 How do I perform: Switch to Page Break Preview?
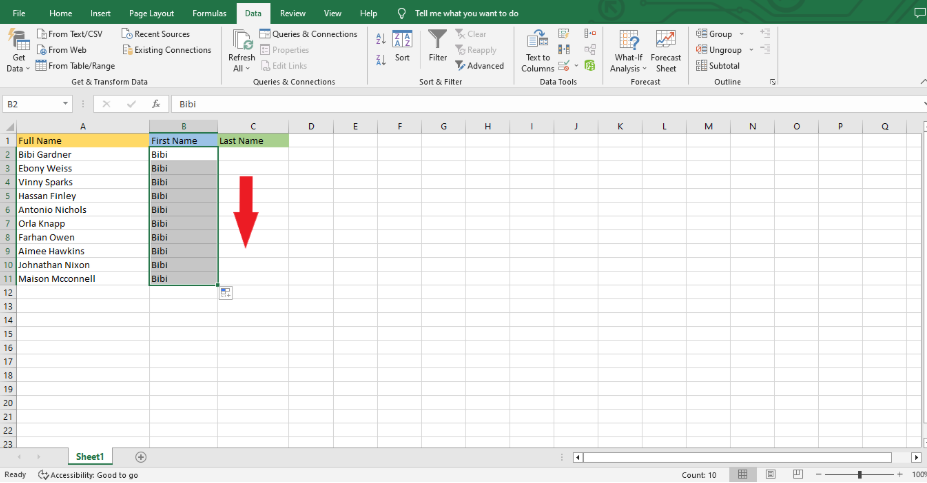[798, 474]
